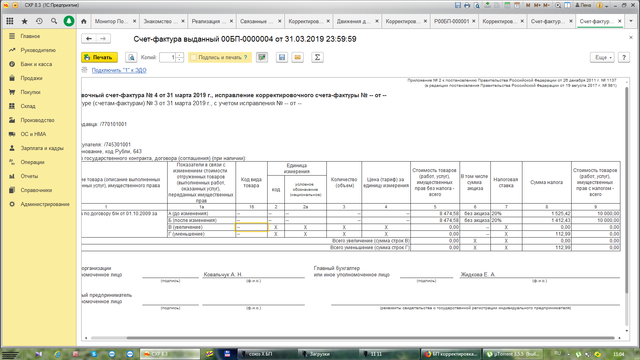640x360 pixels.
Task: Click help question mark beside Подпись и печать
Action: (245, 58)
